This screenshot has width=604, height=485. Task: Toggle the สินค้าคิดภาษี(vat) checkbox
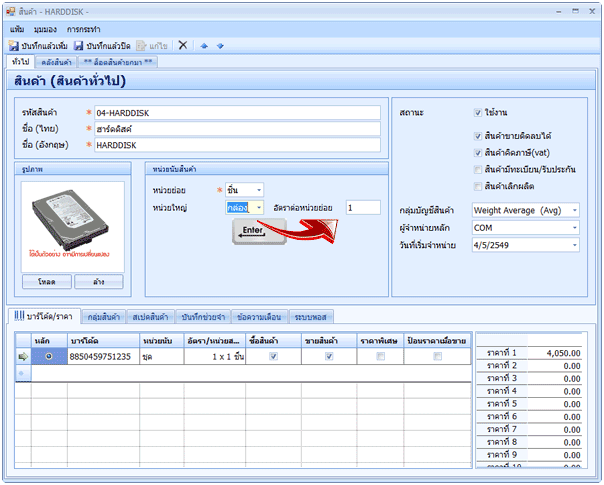click(x=478, y=152)
